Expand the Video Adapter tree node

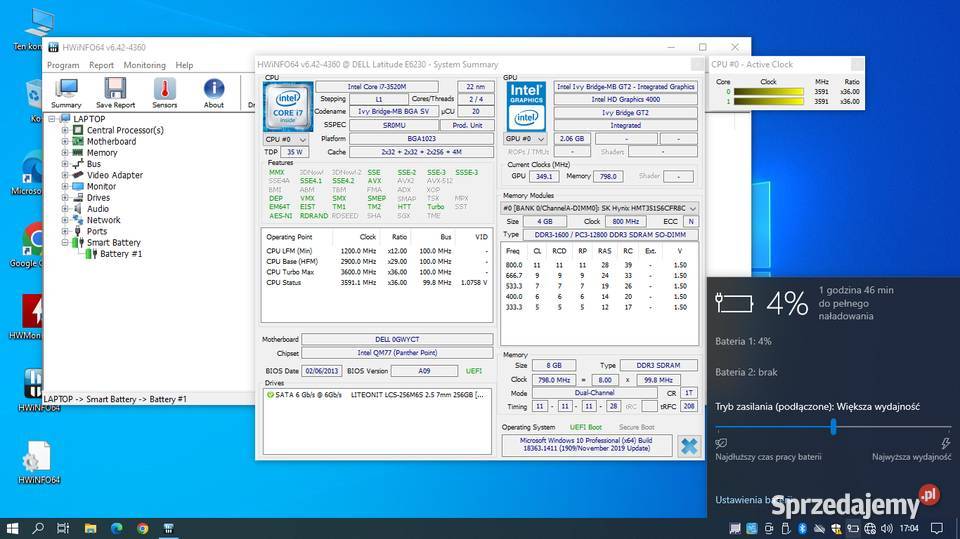[x=65, y=175]
